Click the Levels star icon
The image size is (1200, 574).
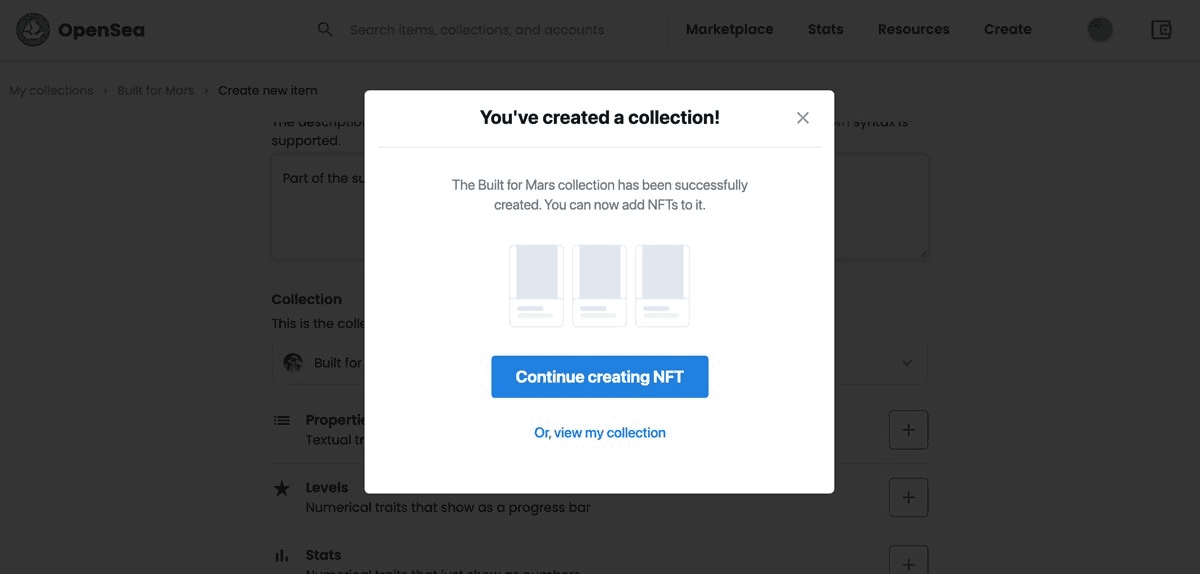[282, 488]
